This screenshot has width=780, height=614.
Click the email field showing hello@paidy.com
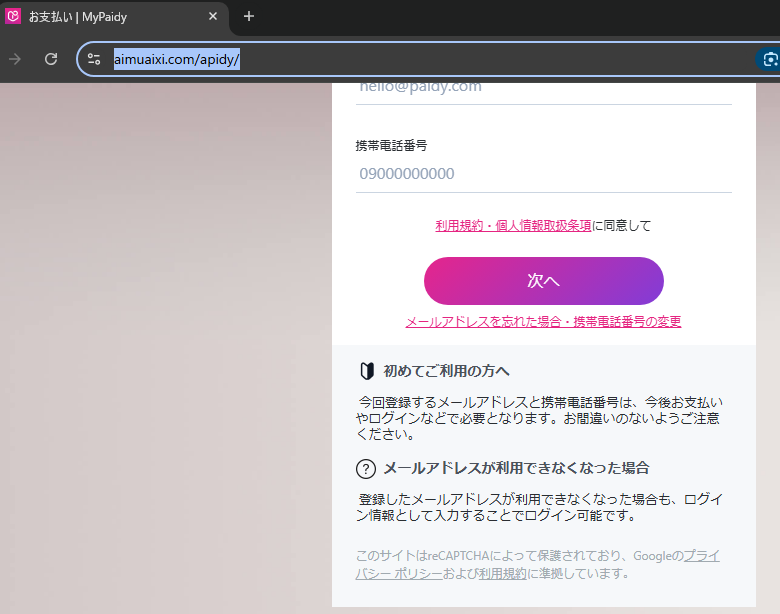pyautogui.click(x=543, y=87)
